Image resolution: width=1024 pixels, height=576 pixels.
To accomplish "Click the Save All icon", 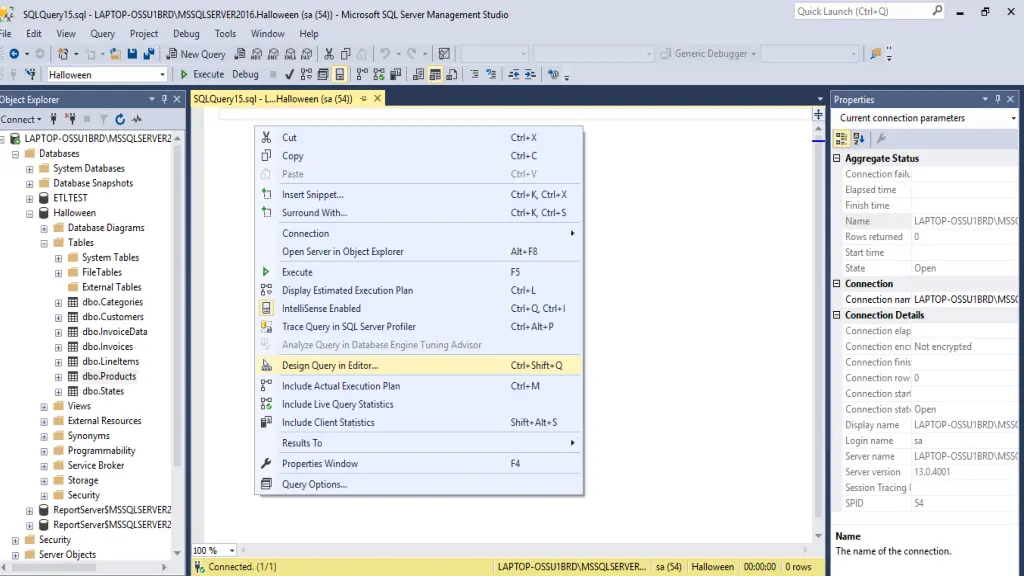I will (x=149, y=54).
